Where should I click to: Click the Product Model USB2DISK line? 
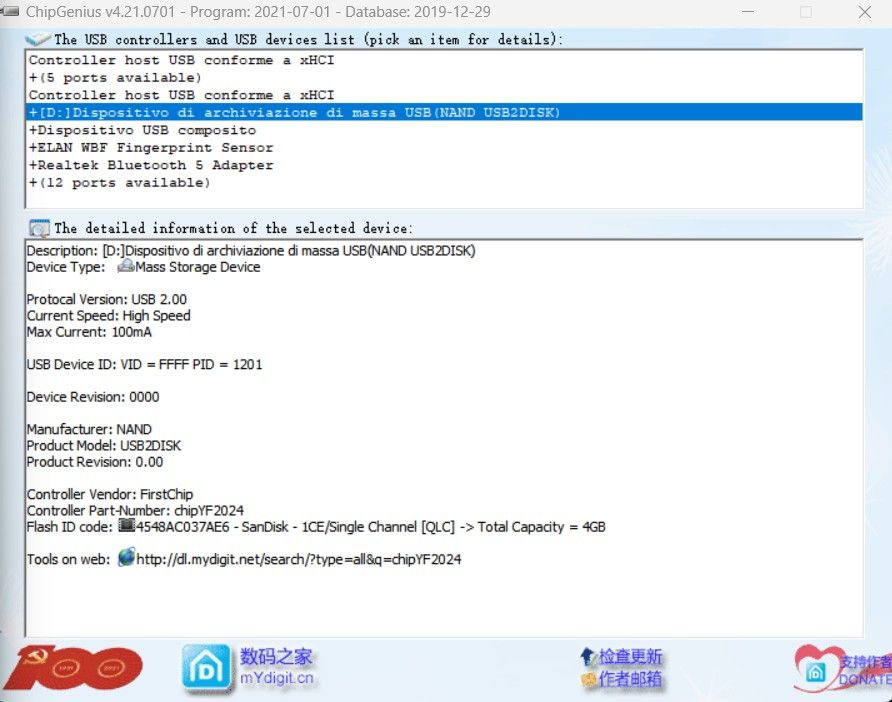pyautogui.click(x=104, y=445)
